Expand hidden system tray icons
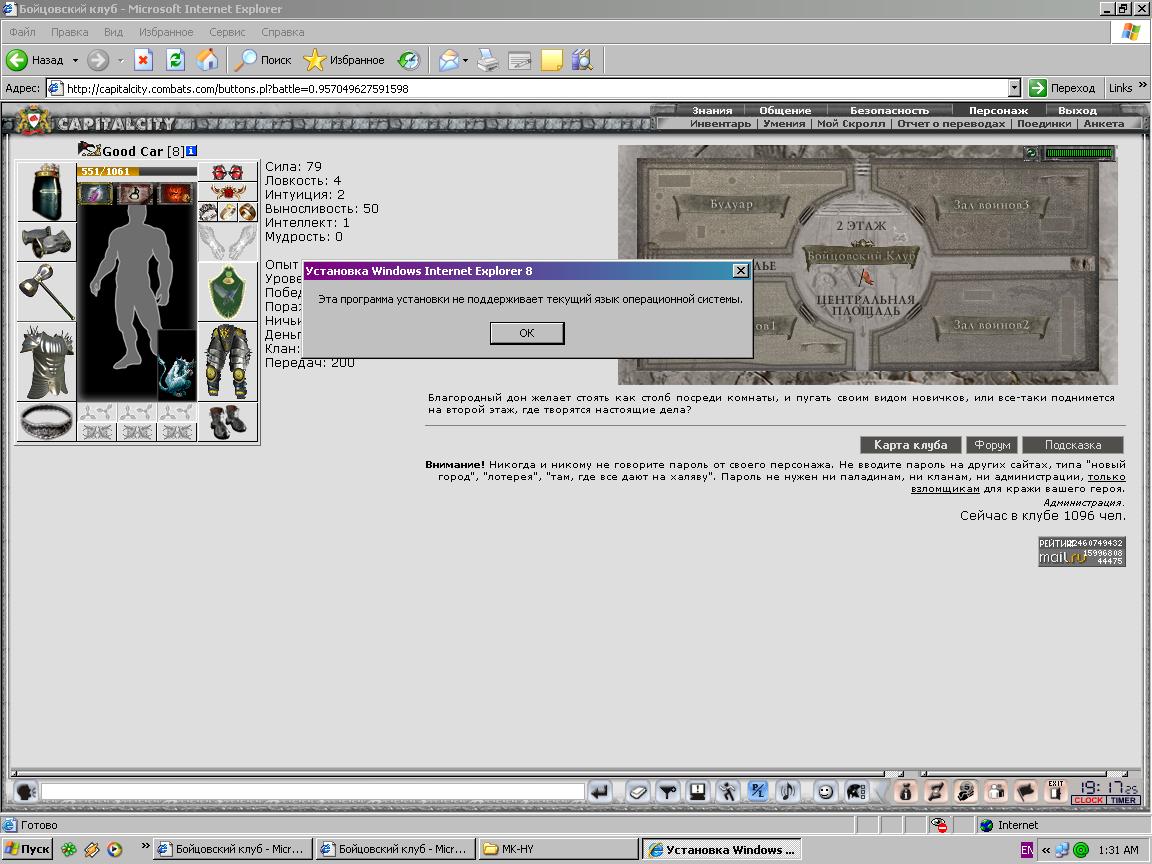The image size is (1152, 864). click(x=1045, y=850)
